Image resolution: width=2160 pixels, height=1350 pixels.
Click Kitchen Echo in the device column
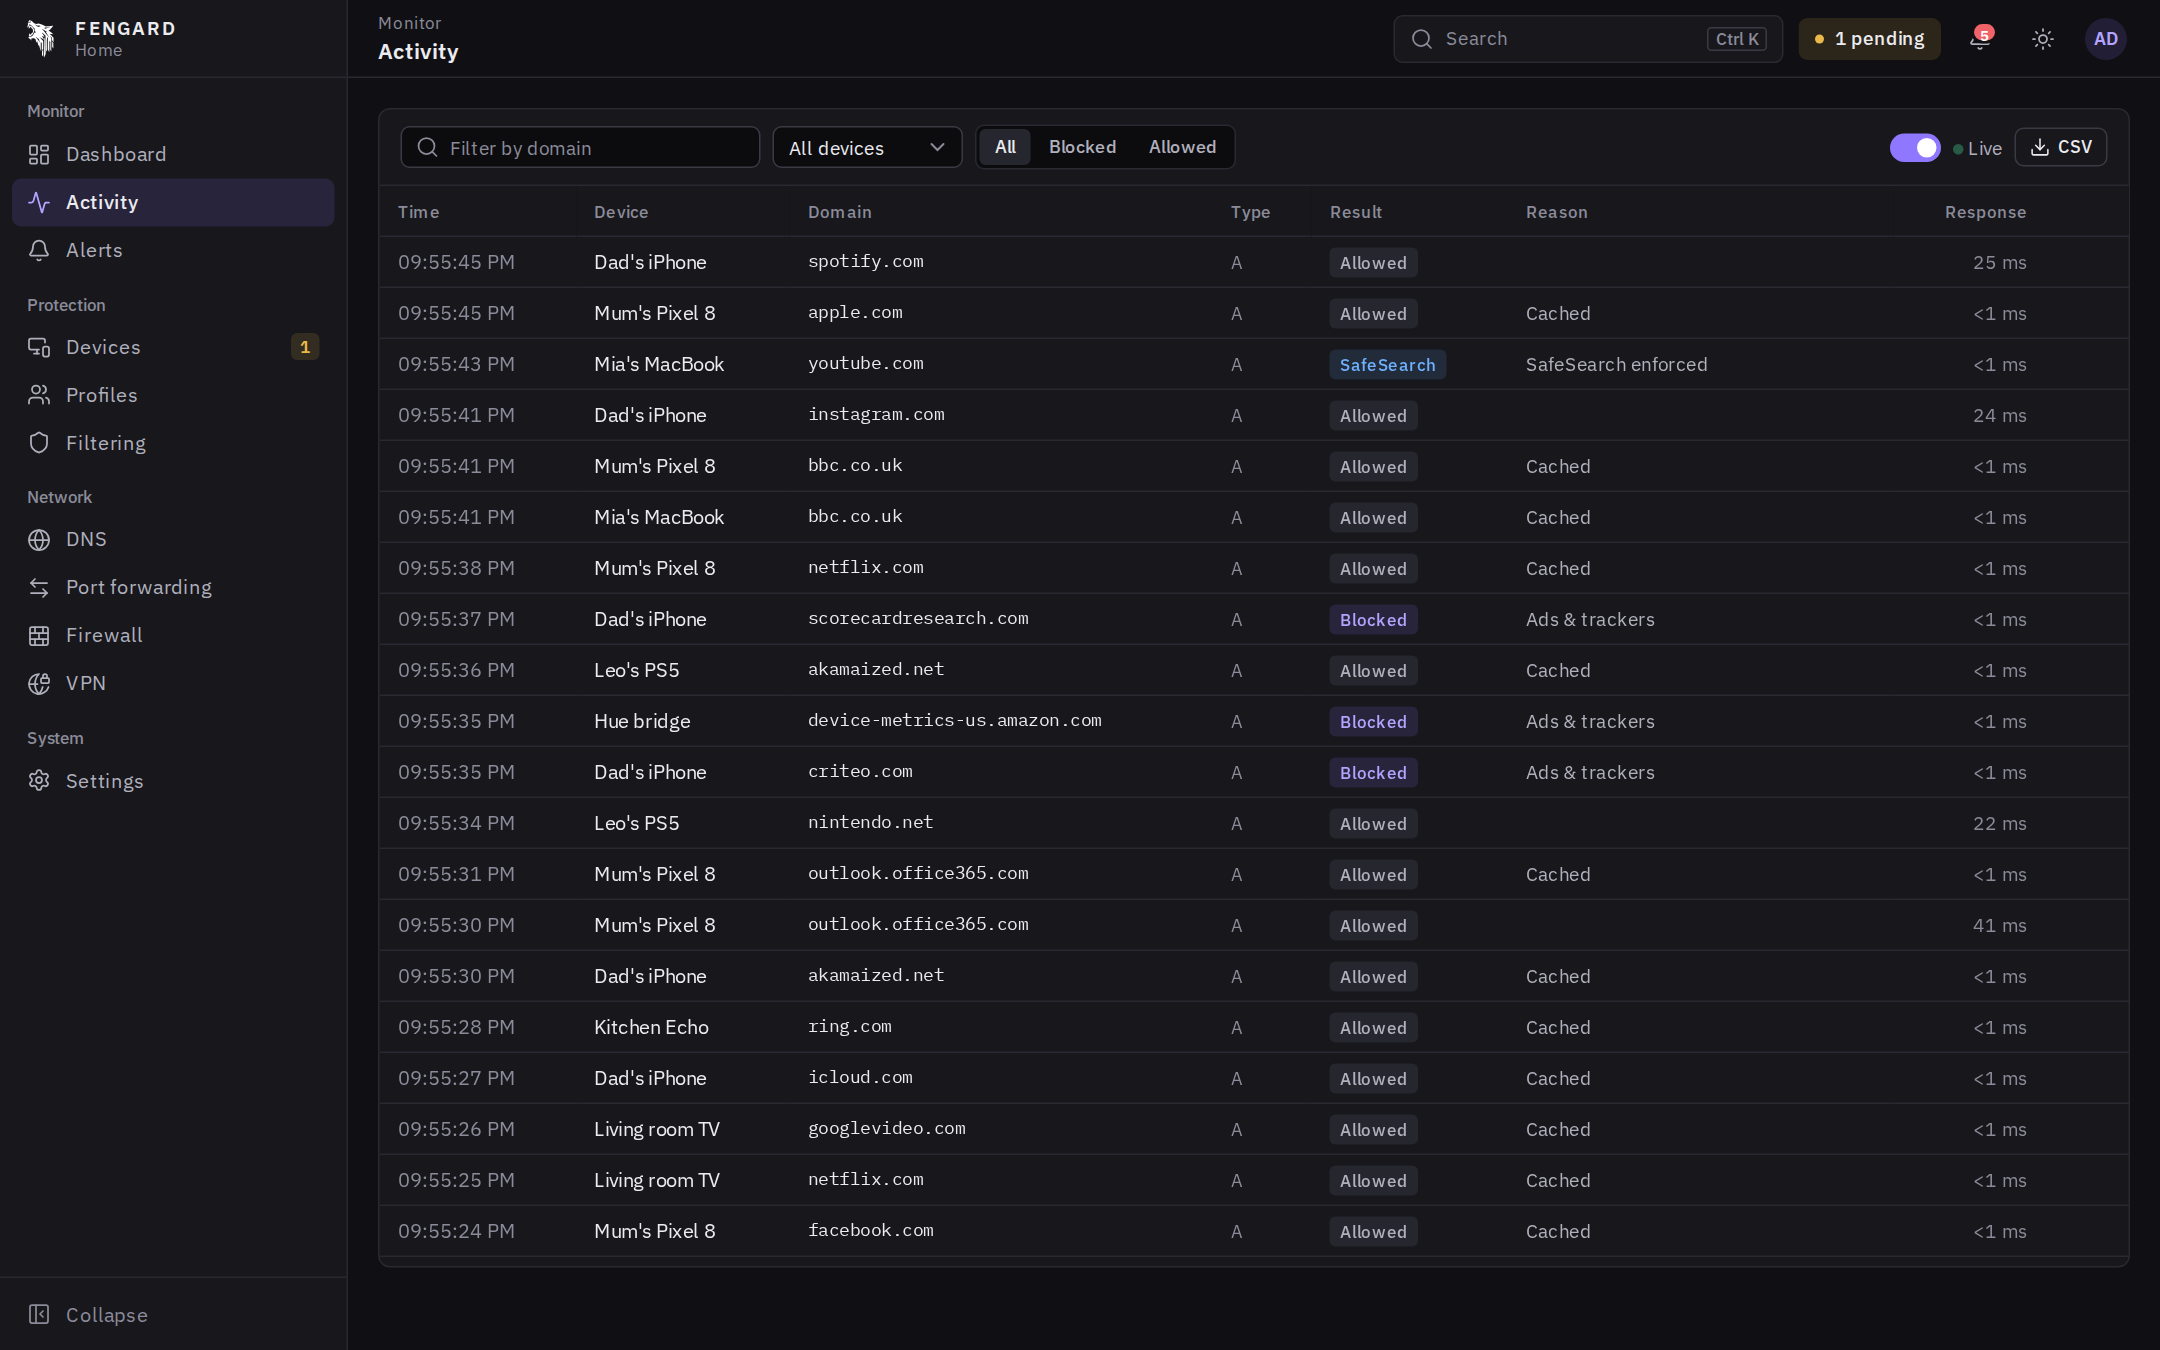[x=651, y=1027]
